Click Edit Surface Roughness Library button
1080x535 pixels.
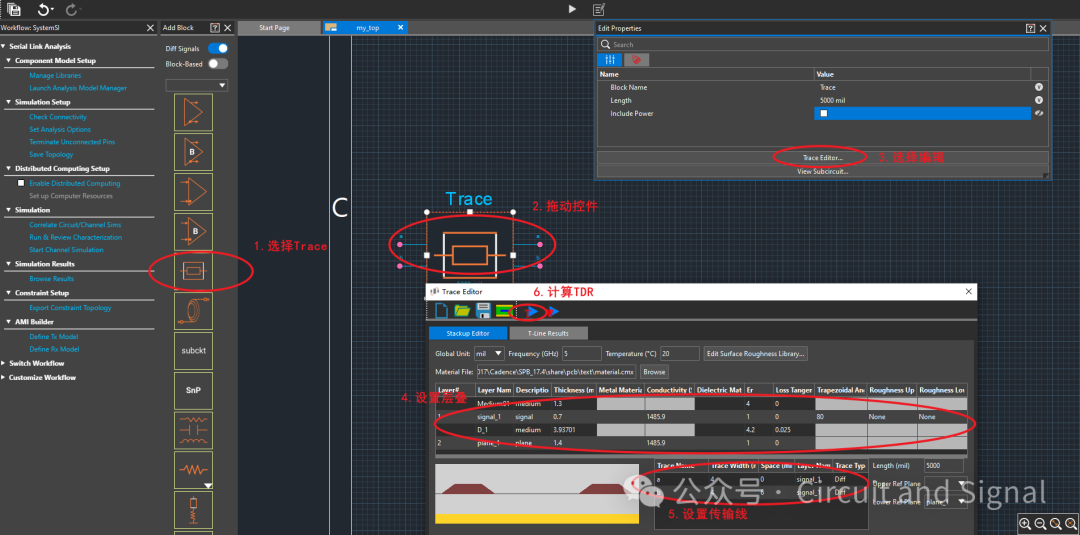pos(756,353)
